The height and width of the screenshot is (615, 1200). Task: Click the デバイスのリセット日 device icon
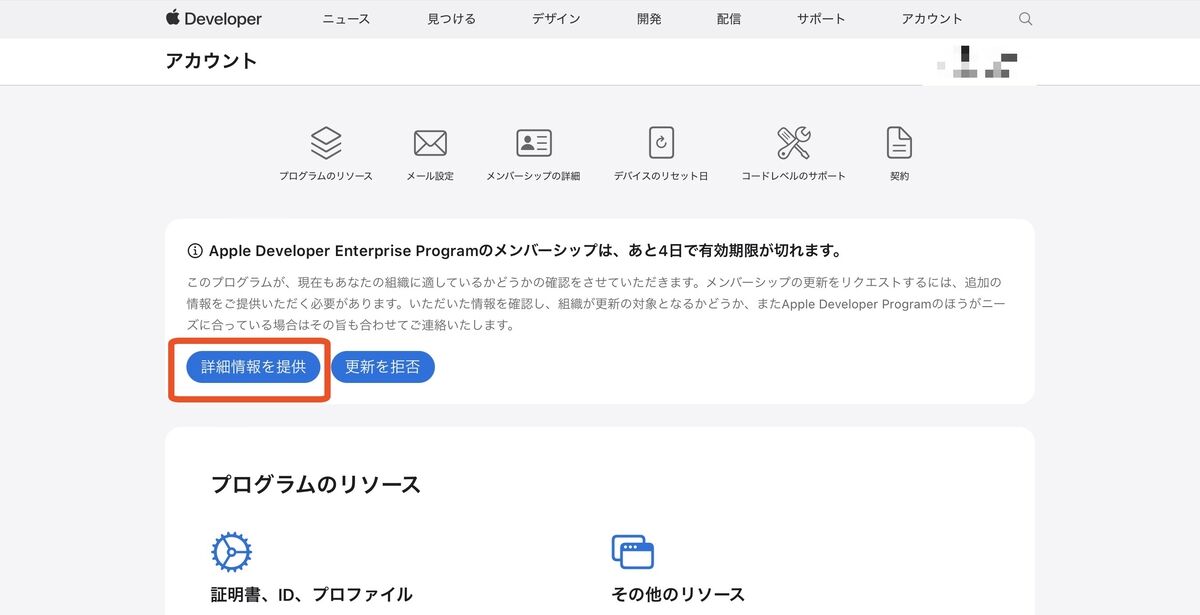click(661, 143)
